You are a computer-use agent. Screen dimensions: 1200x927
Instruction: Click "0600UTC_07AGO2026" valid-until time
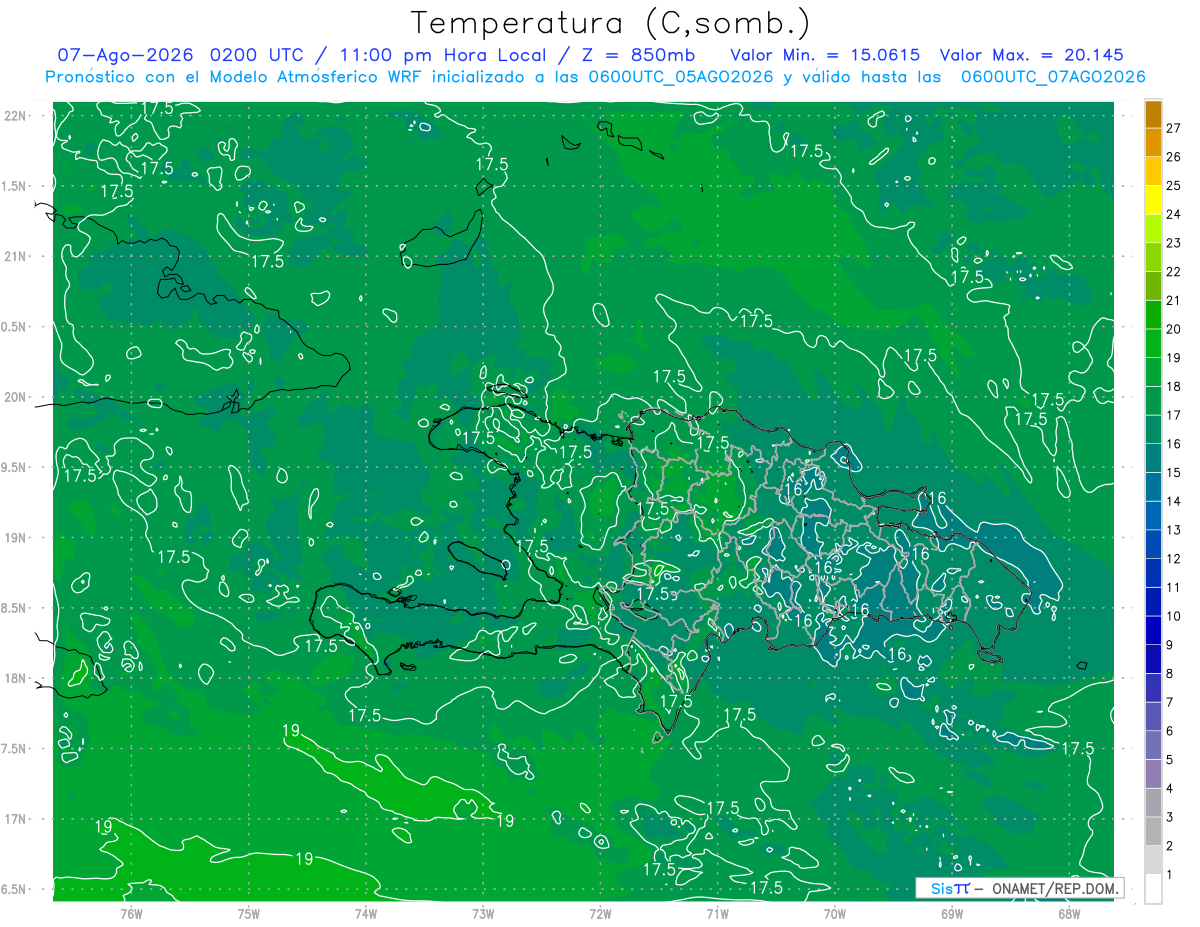pos(1053,77)
